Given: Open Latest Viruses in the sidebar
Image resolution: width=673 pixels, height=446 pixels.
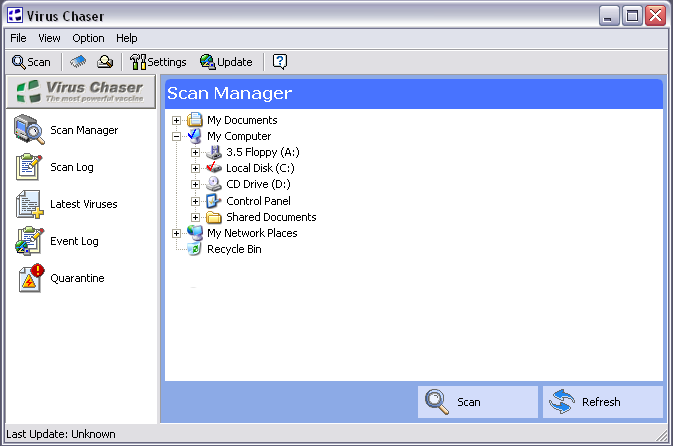Looking at the screenshot, I should (66, 204).
